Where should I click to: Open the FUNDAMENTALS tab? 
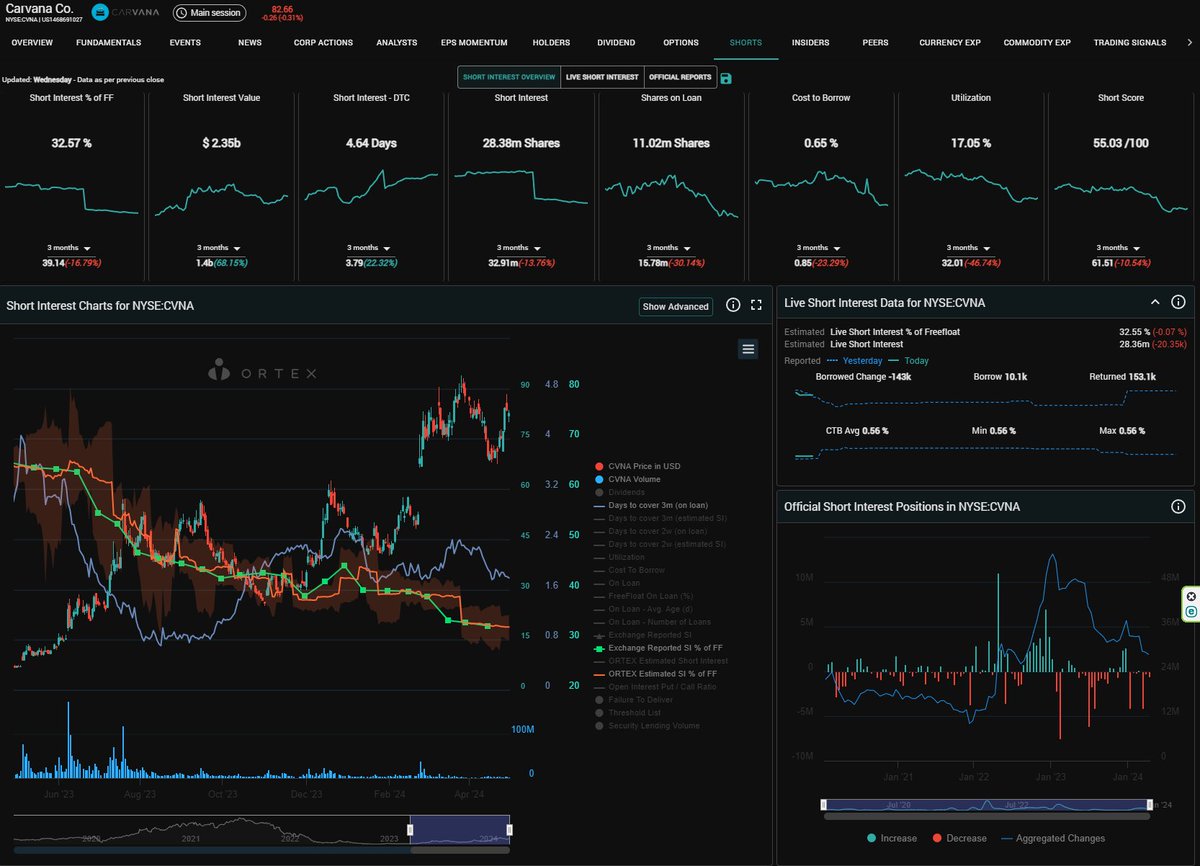tap(108, 43)
